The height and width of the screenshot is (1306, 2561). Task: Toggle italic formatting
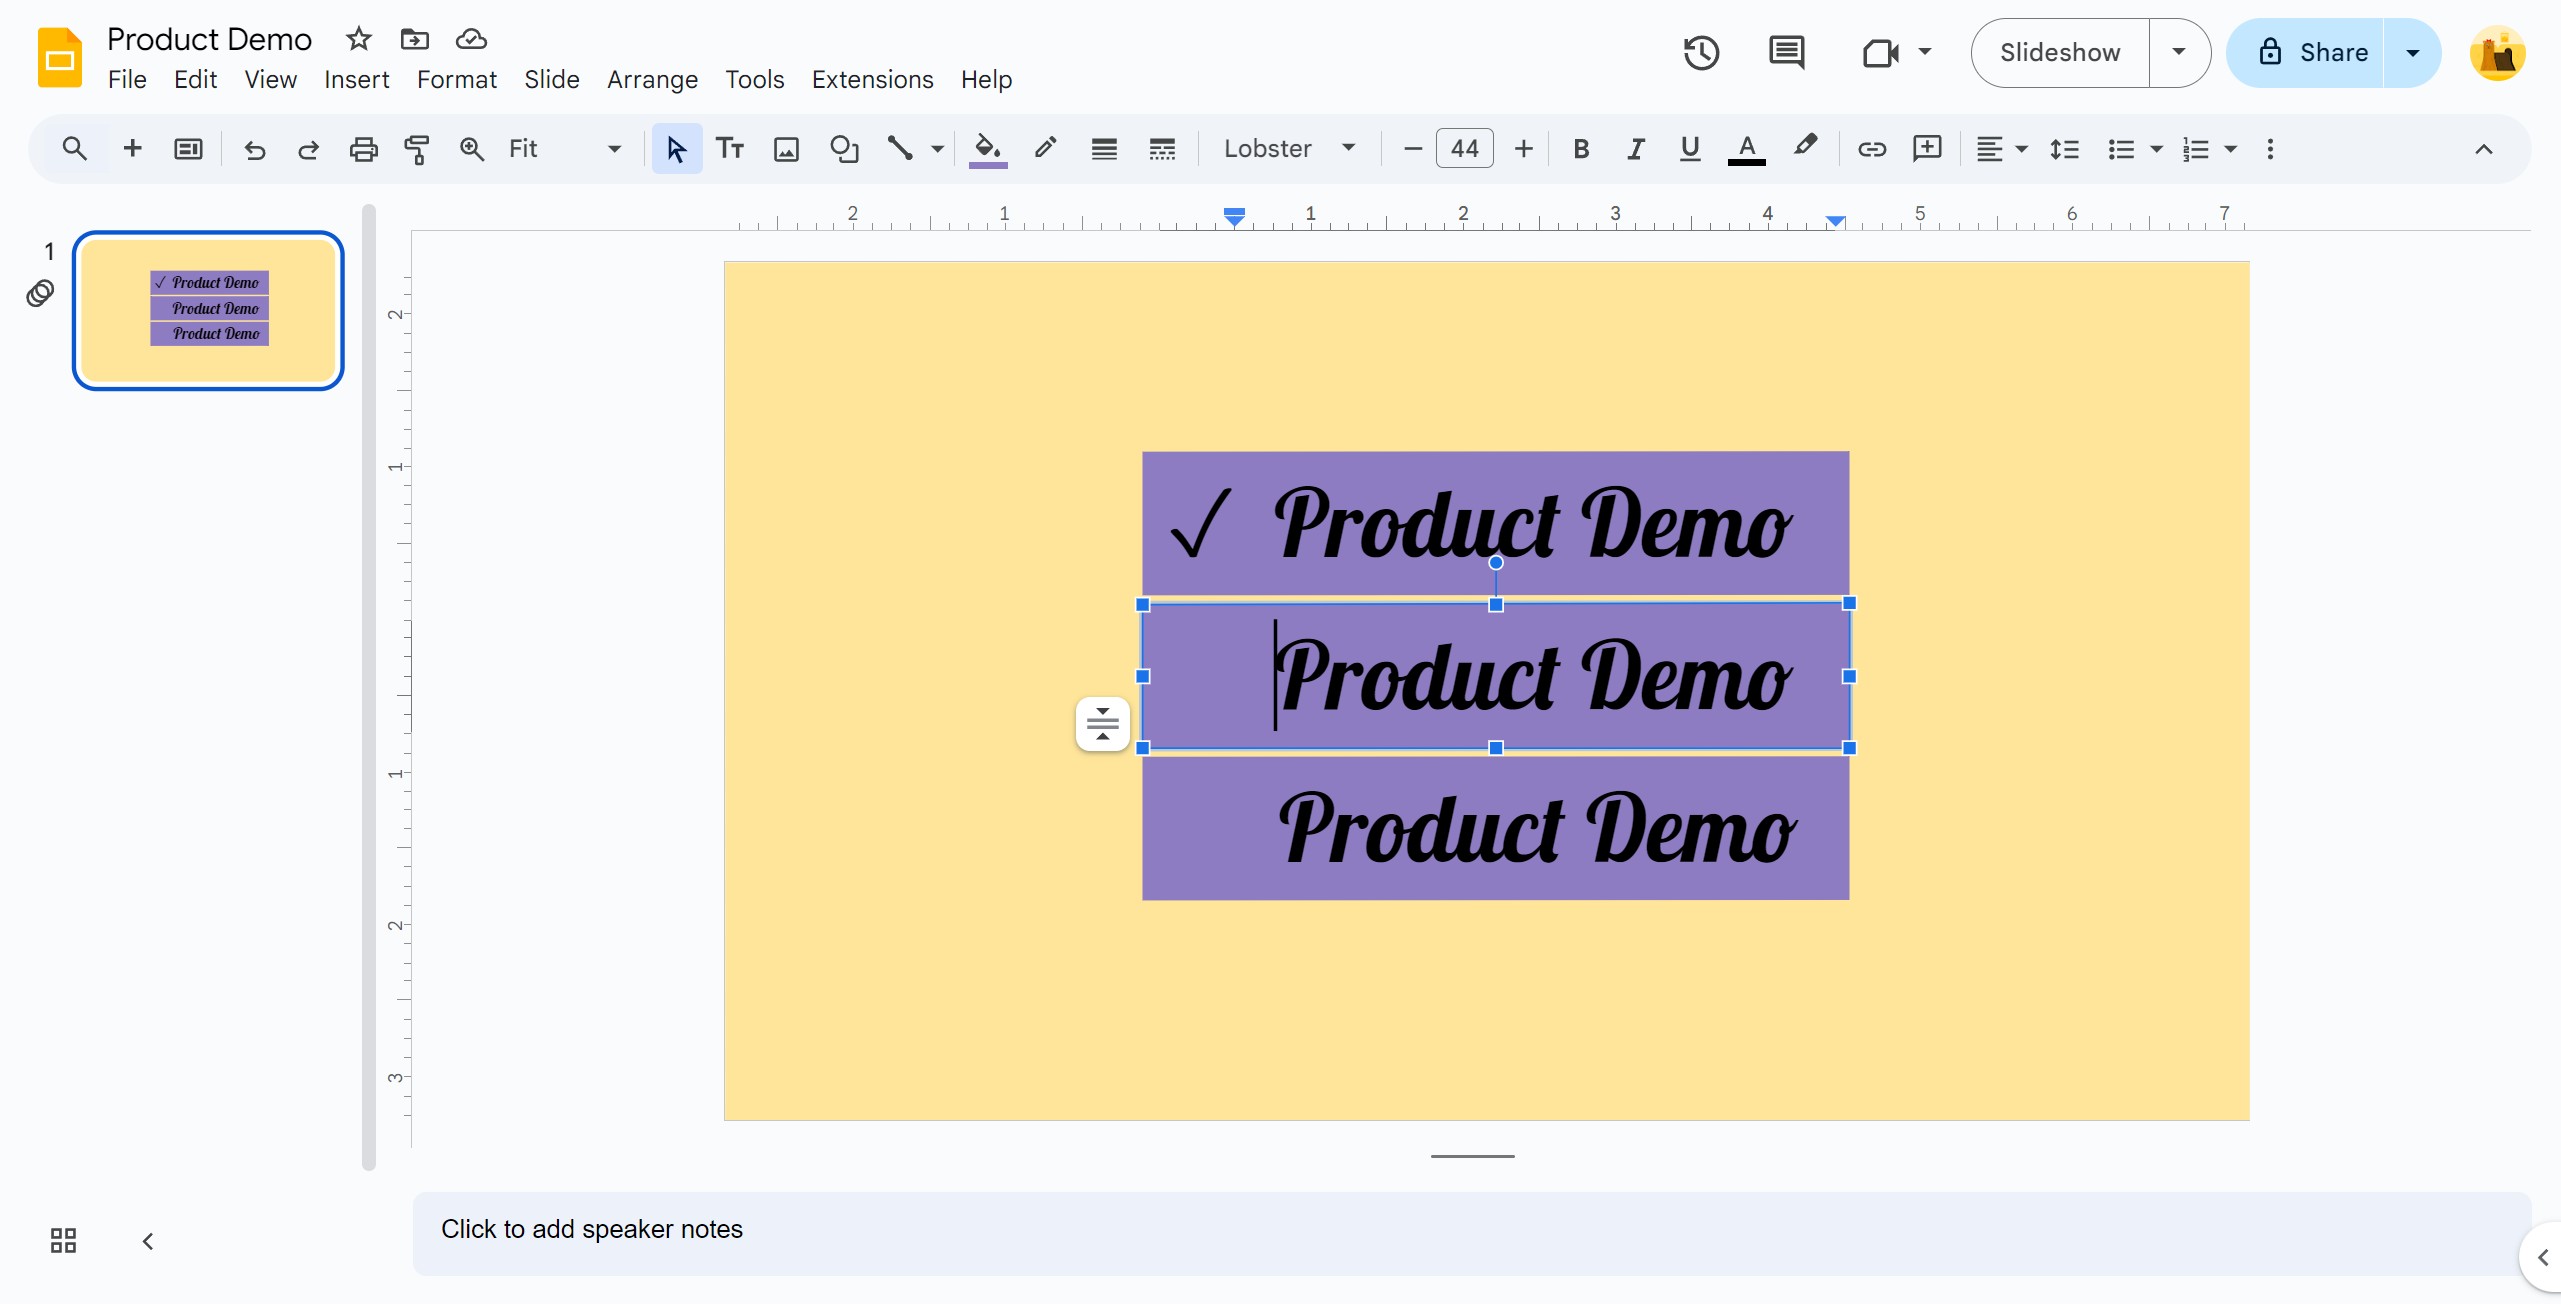pyautogui.click(x=1635, y=149)
